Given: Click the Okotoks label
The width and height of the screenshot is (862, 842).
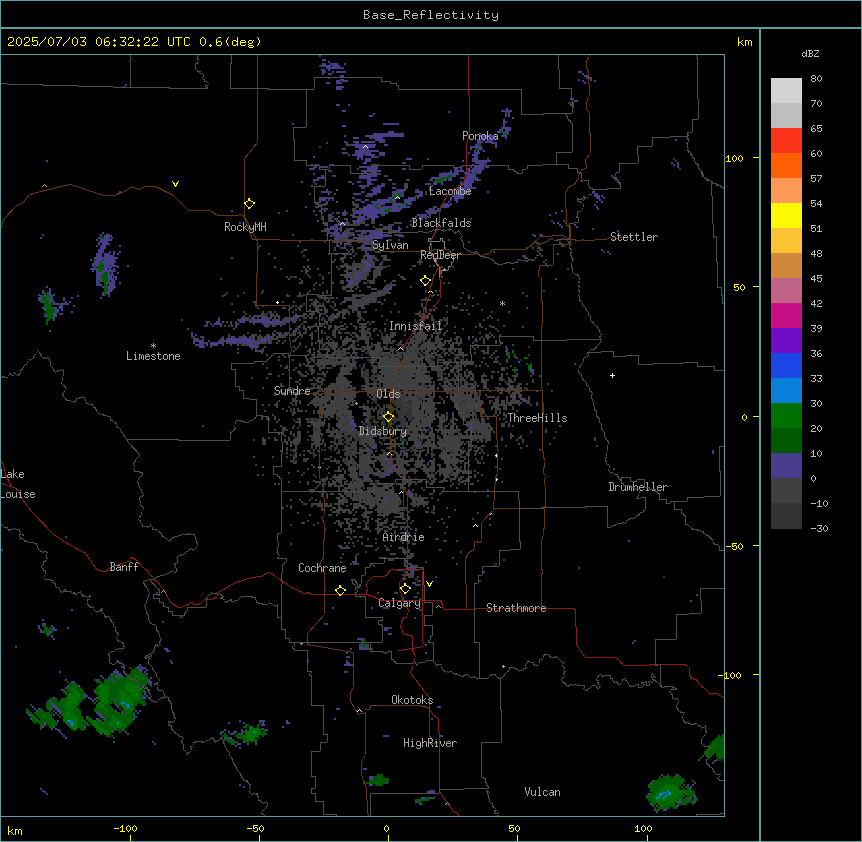Looking at the screenshot, I should pyautogui.click(x=412, y=700).
